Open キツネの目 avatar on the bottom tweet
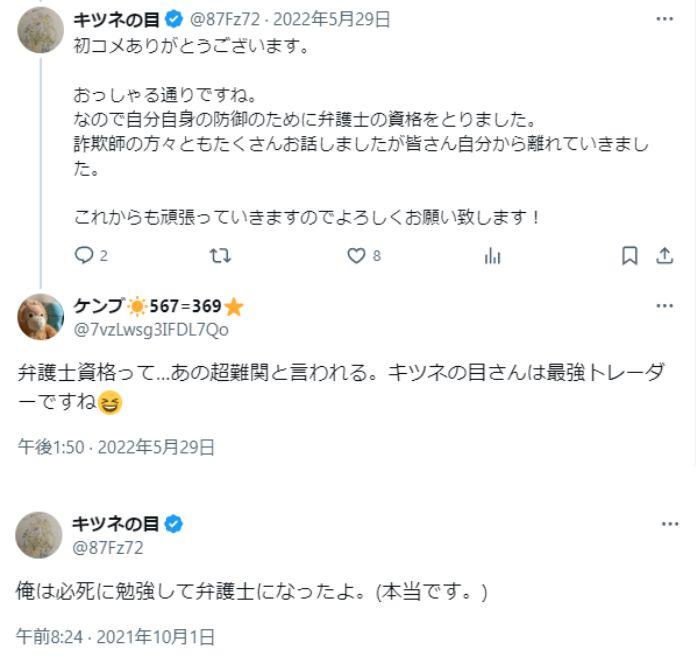This screenshot has width=700, height=670. tap(39, 535)
